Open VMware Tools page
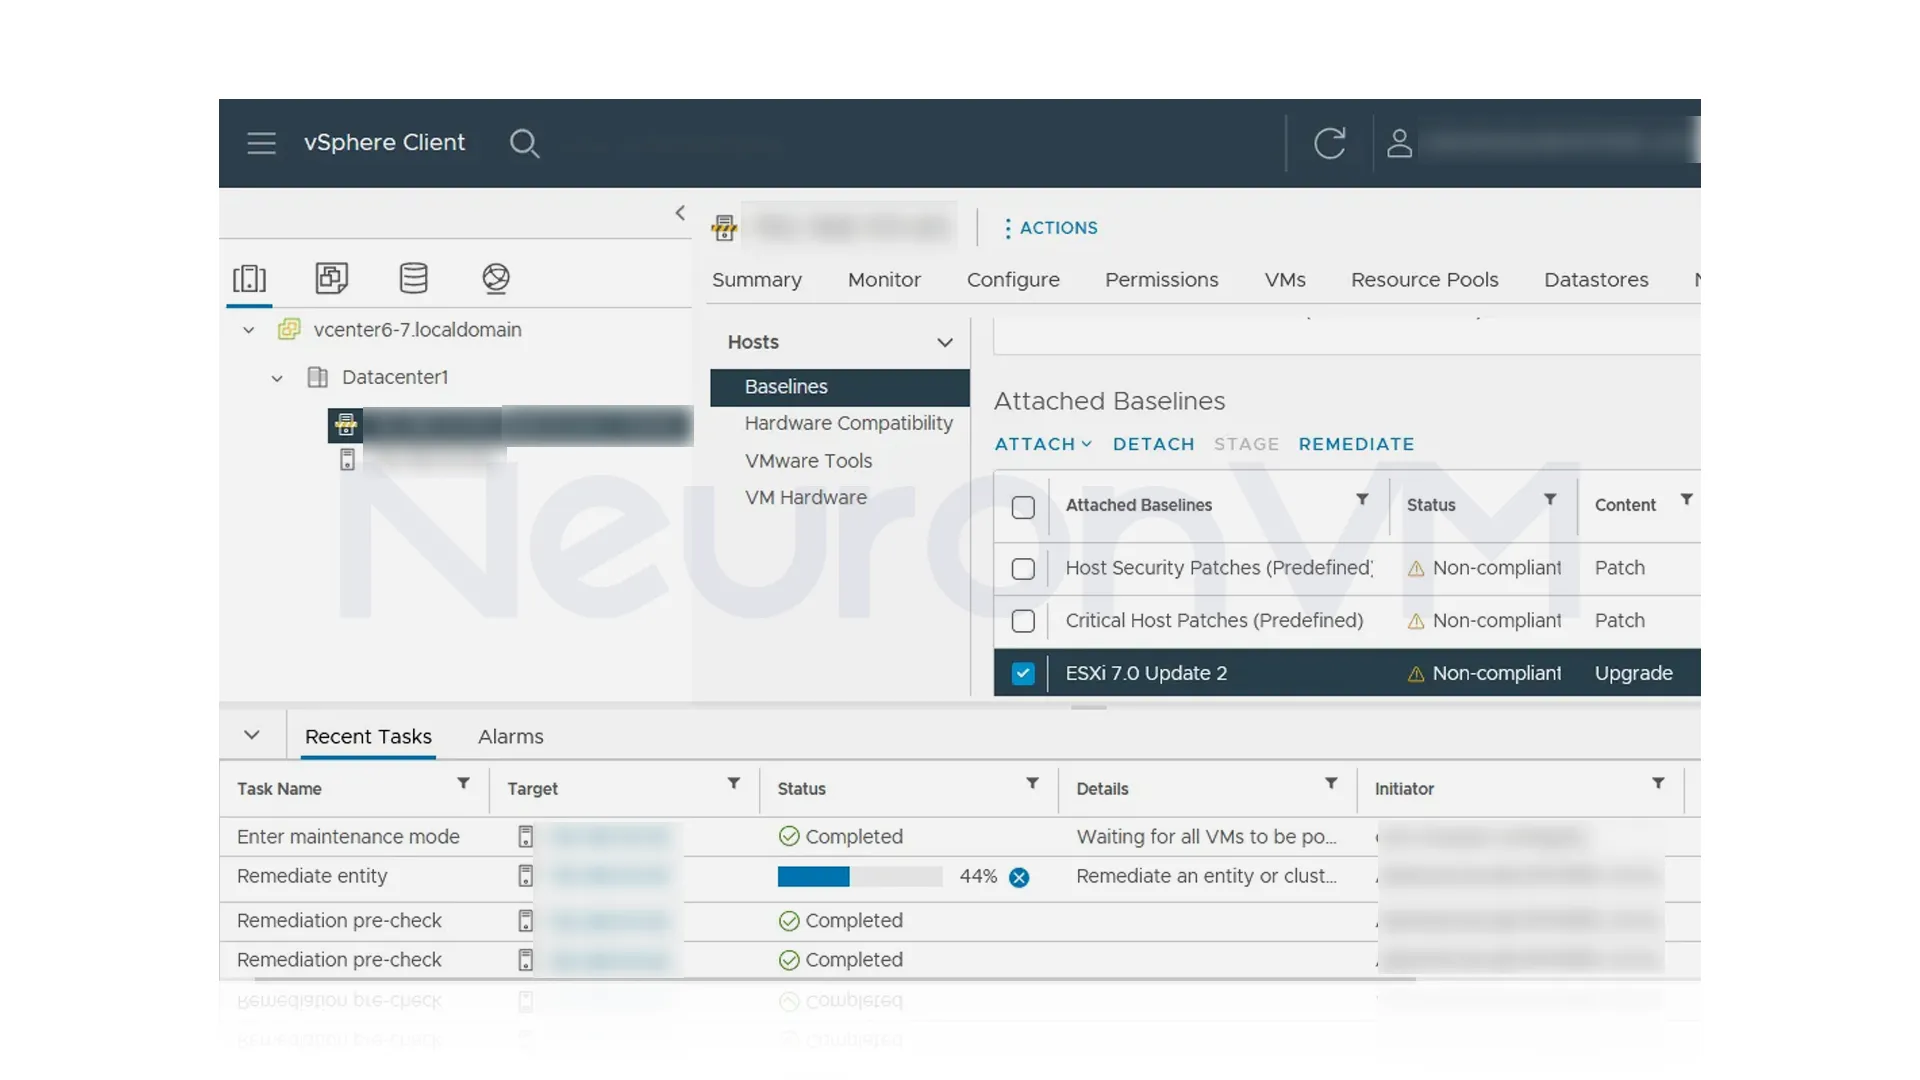The image size is (1920, 1080). coord(808,461)
